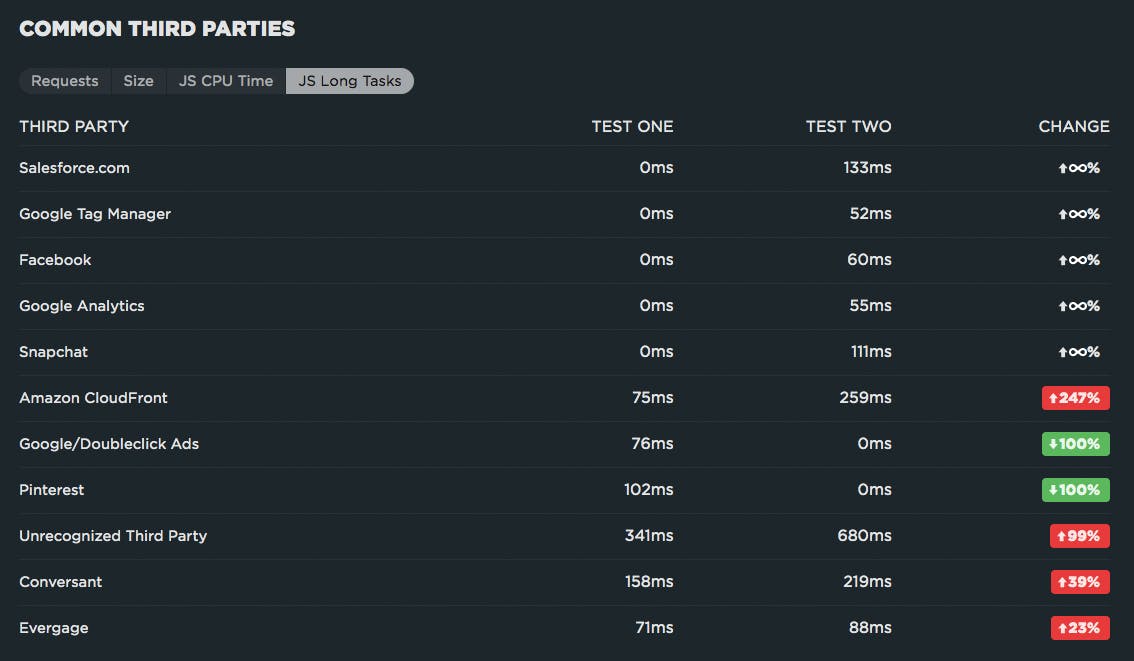Select the JS CPU Time tab
Image resolution: width=1134 pixels, height=661 pixels.
click(225, 81)
